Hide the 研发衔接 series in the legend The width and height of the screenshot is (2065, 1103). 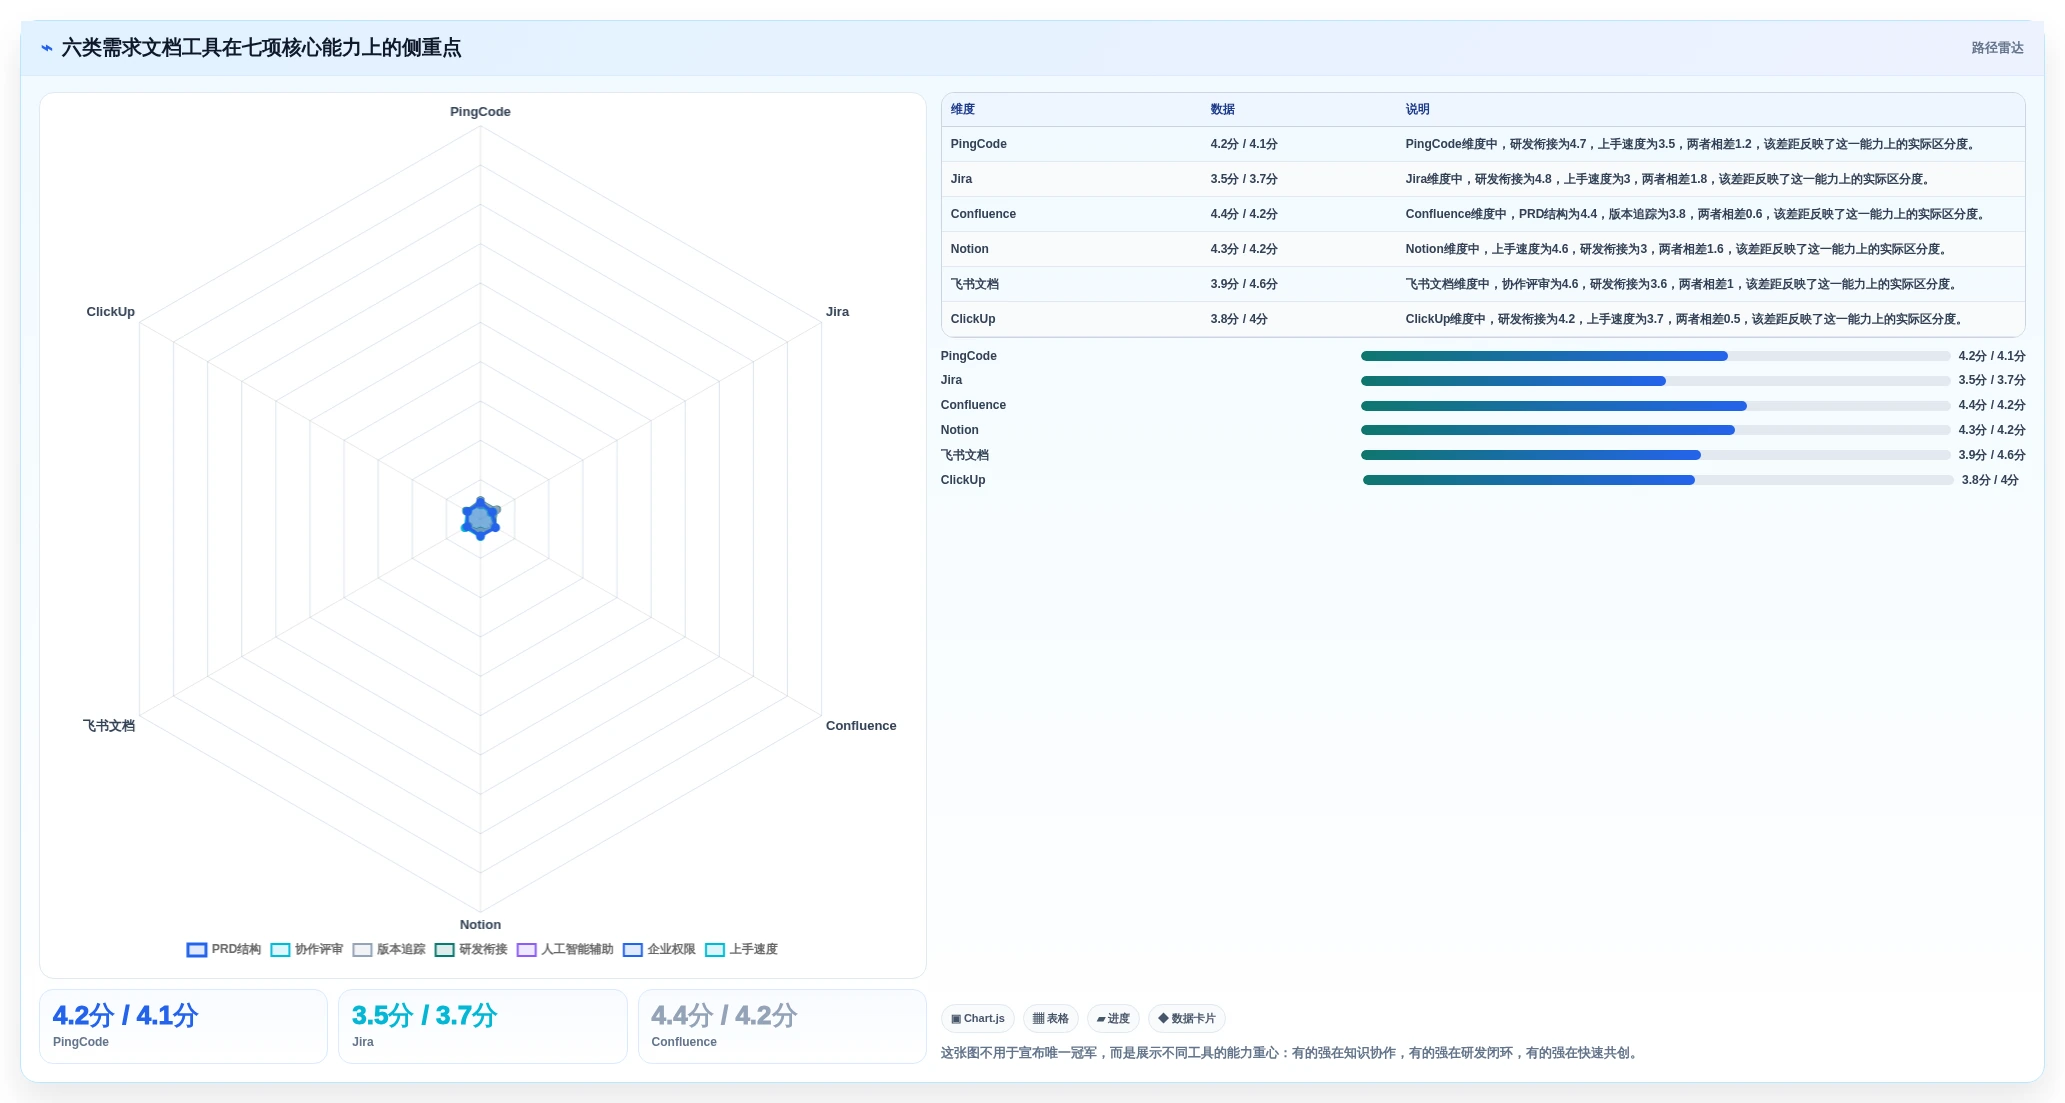pos(471,949)
